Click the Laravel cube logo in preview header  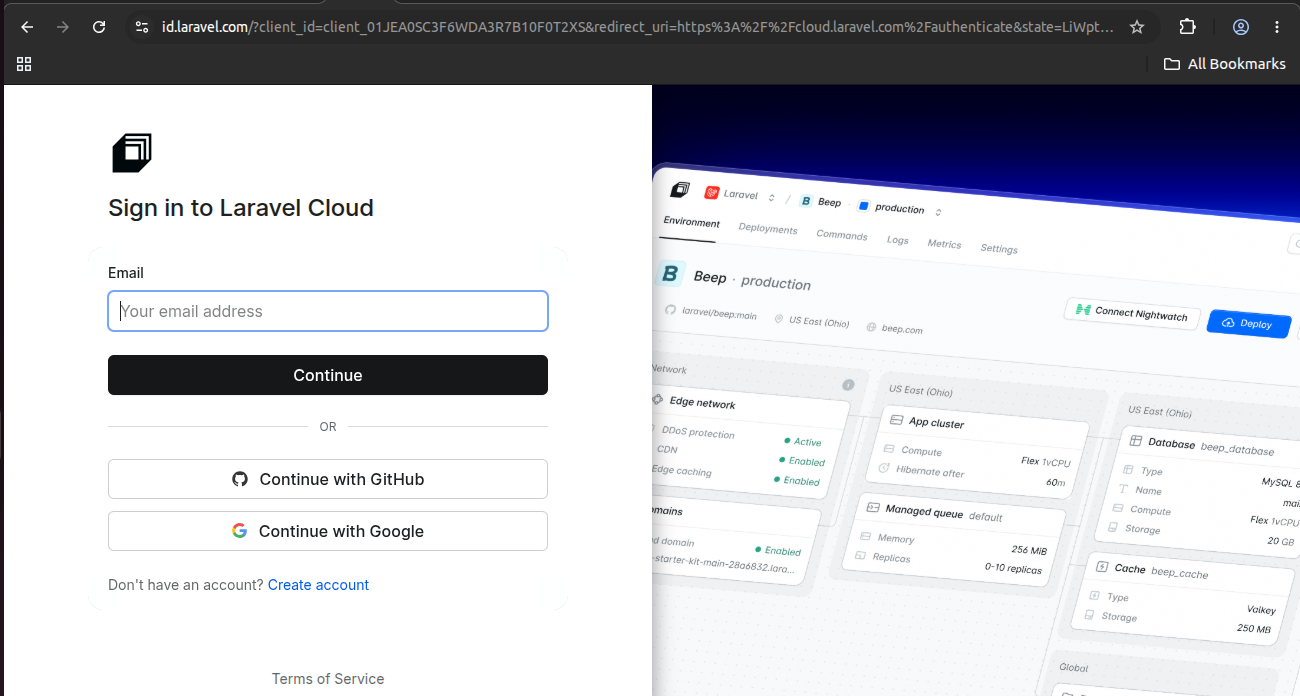(681, 190)
